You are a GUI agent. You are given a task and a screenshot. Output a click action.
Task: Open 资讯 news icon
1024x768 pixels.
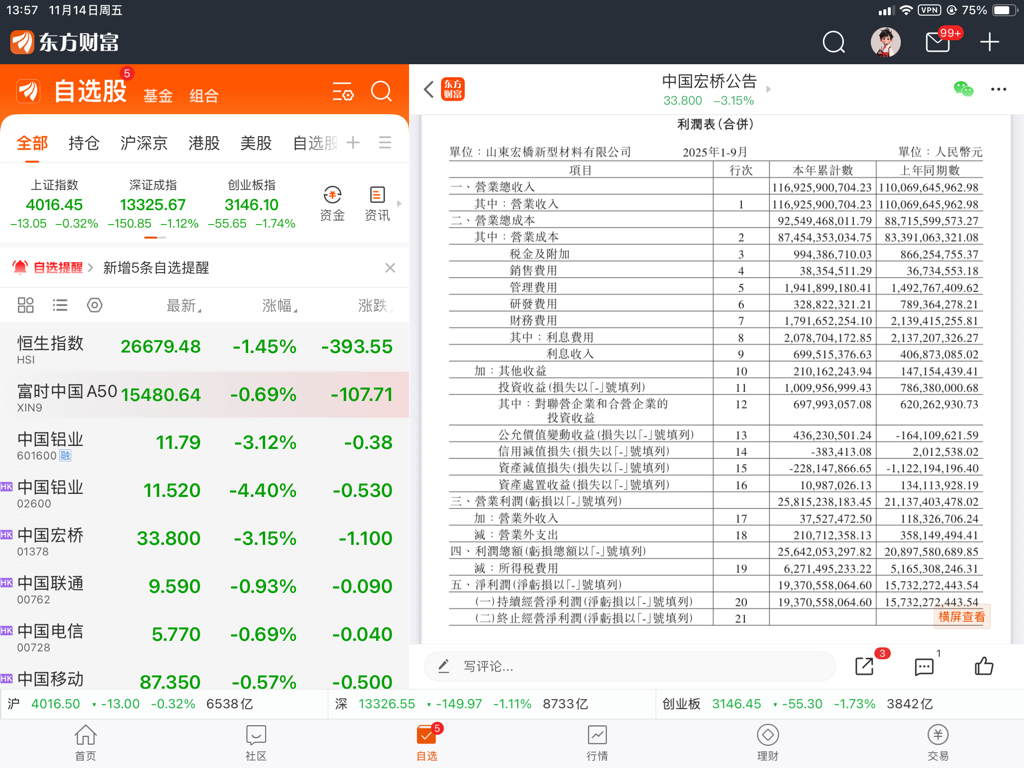click(x=377, y=204)
